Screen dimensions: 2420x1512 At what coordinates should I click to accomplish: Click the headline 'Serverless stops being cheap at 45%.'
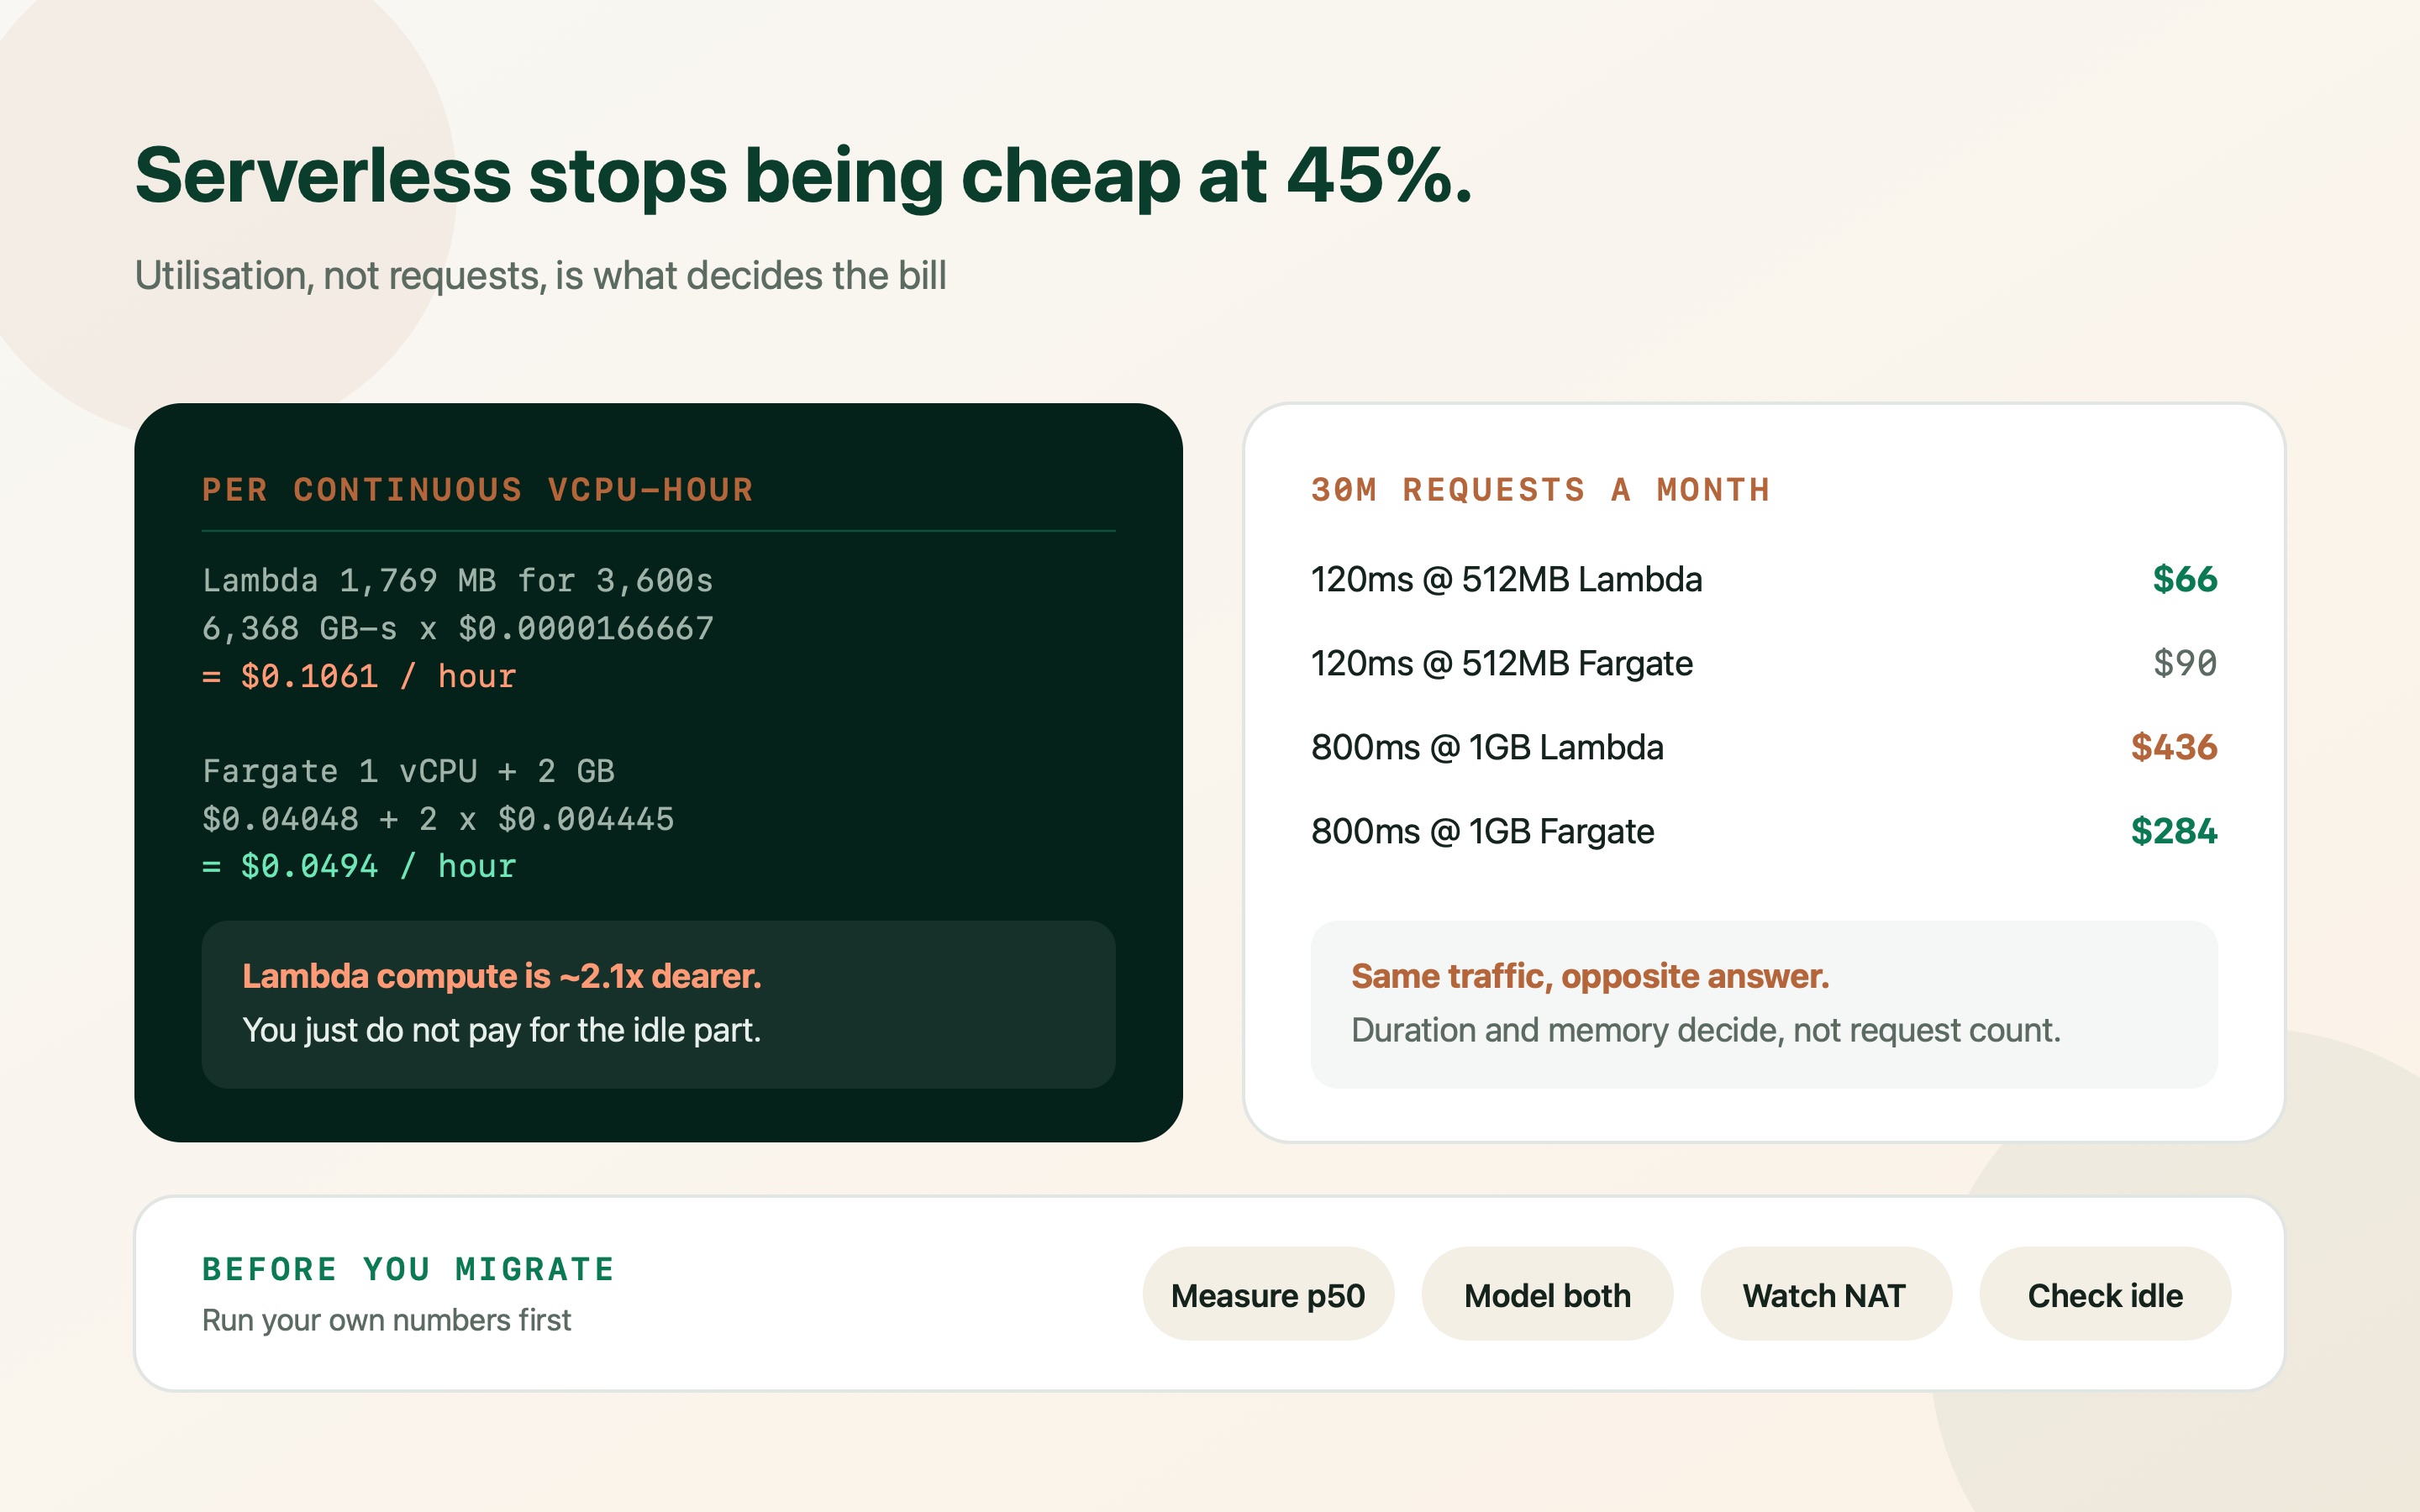[804, 177]
